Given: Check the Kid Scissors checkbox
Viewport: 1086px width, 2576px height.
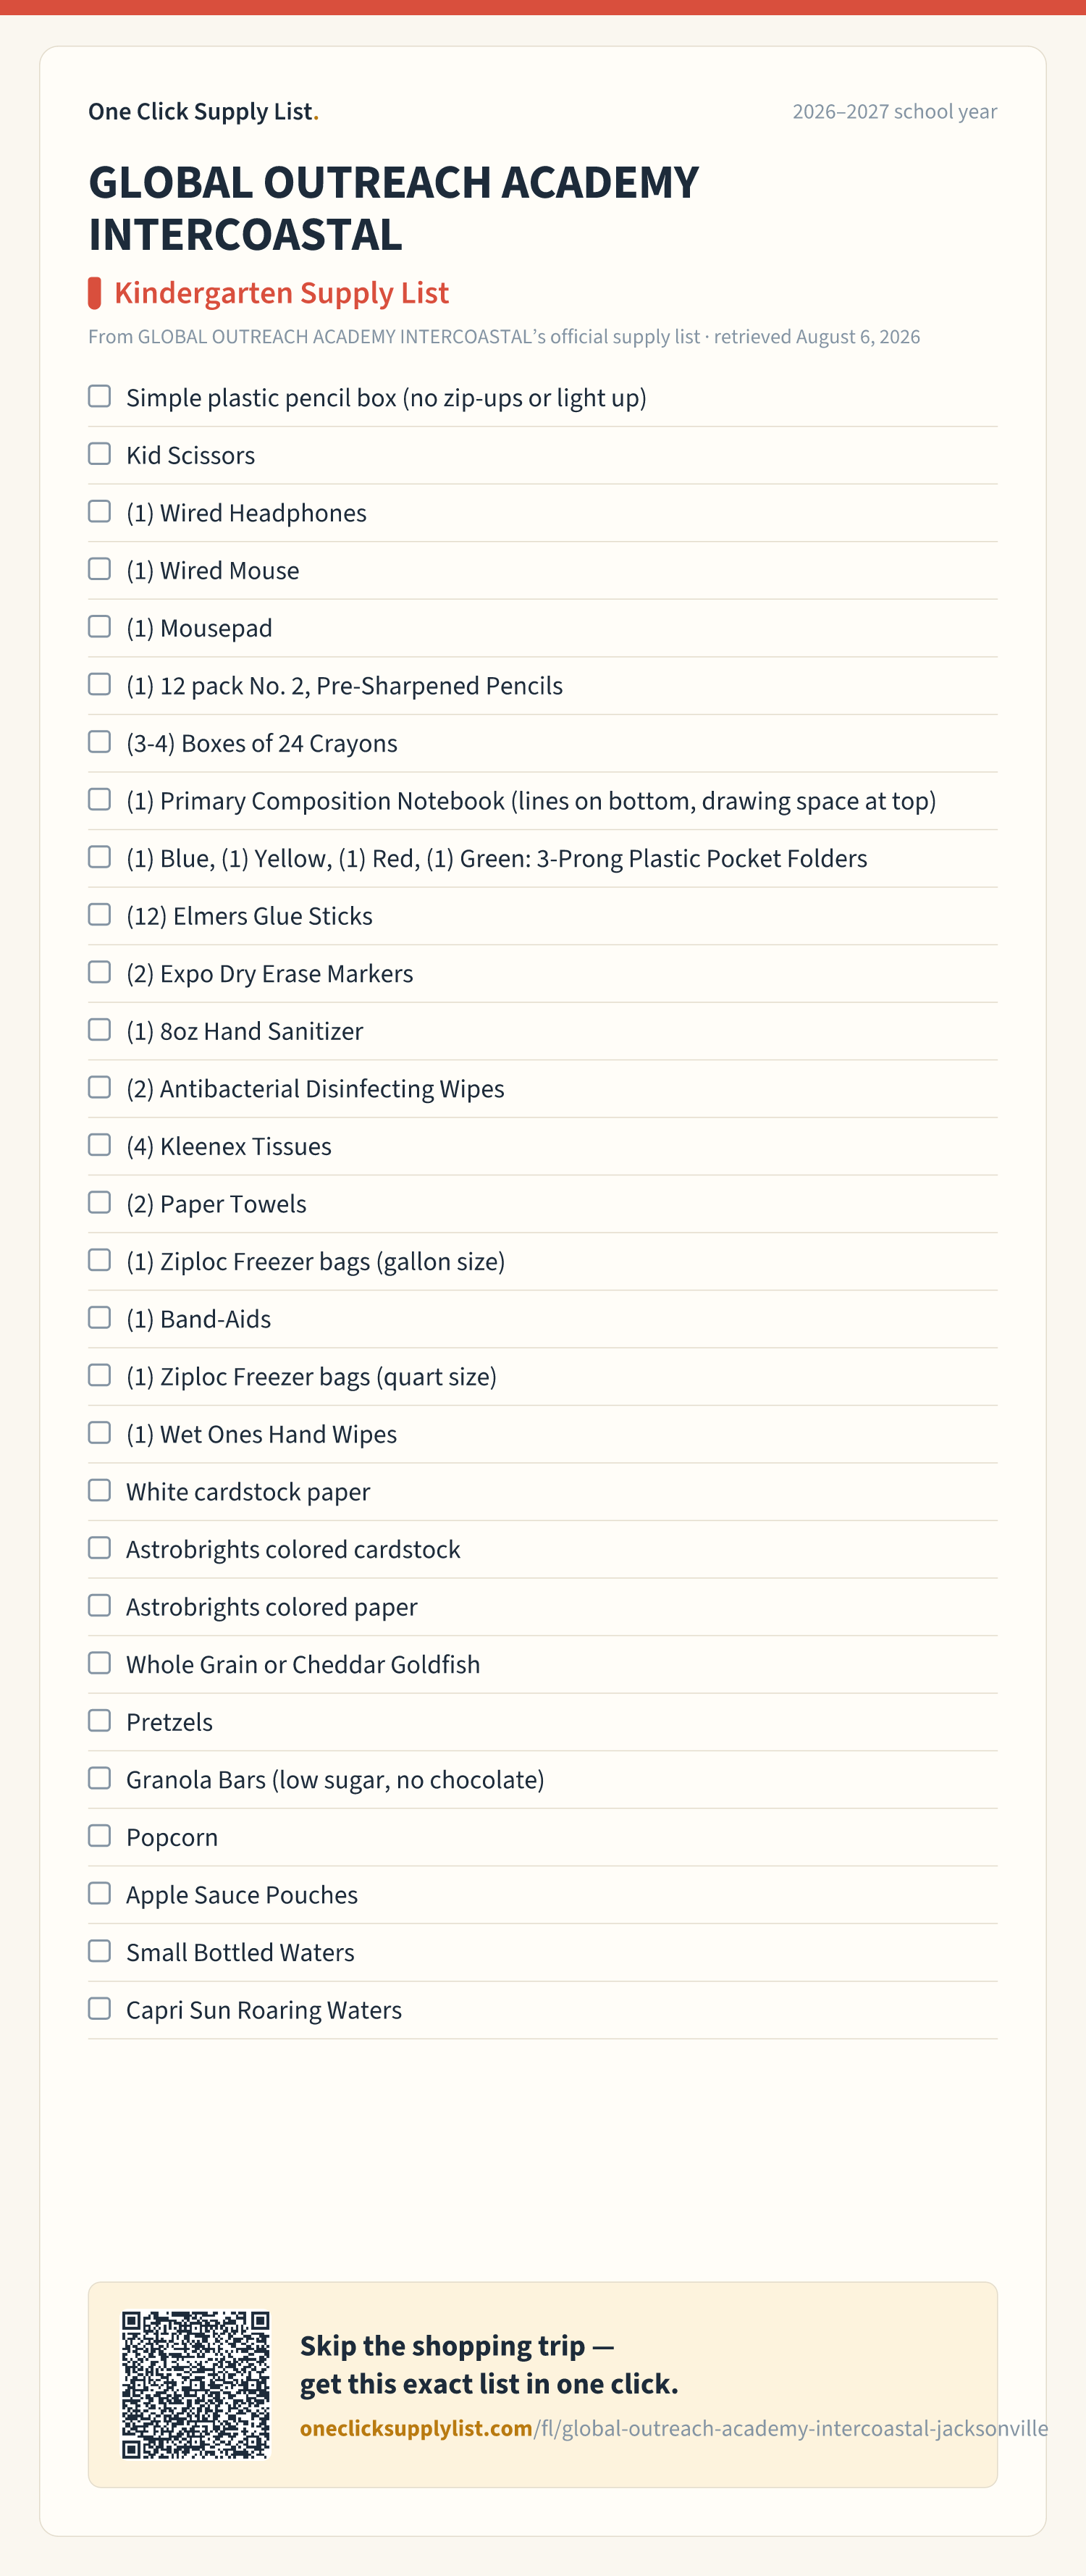Looking at the screenshot, I should point(99,454).
